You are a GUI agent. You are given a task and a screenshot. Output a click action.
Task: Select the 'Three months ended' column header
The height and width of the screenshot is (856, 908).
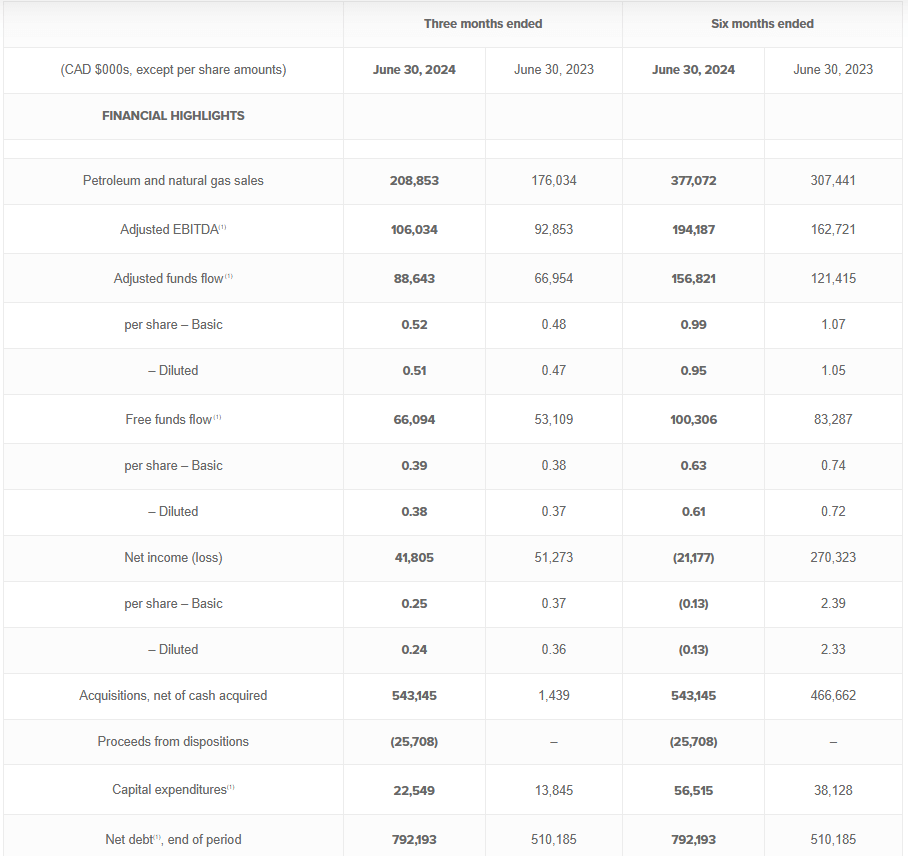click(x=483, y=23)
